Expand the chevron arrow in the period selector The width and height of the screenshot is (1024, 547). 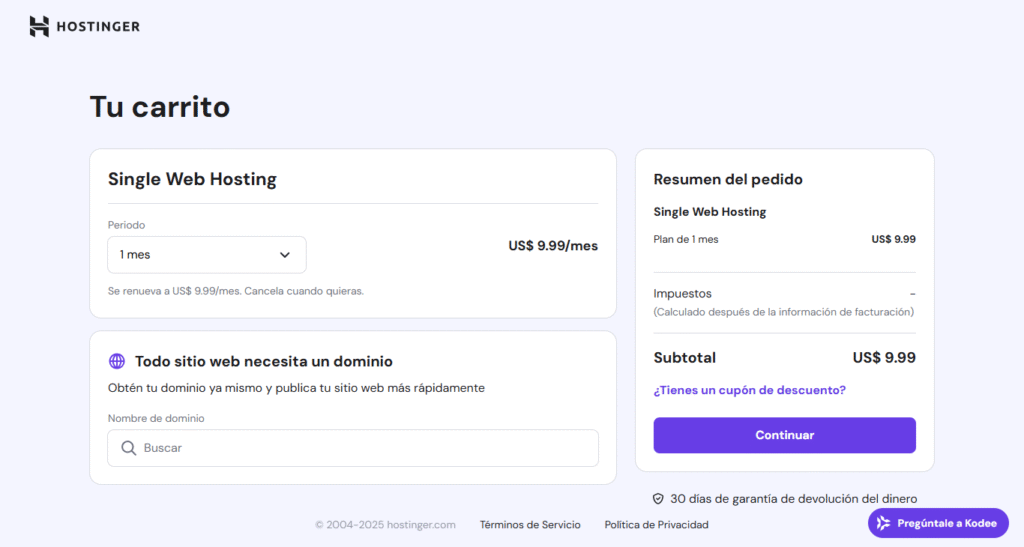[285, 255]
